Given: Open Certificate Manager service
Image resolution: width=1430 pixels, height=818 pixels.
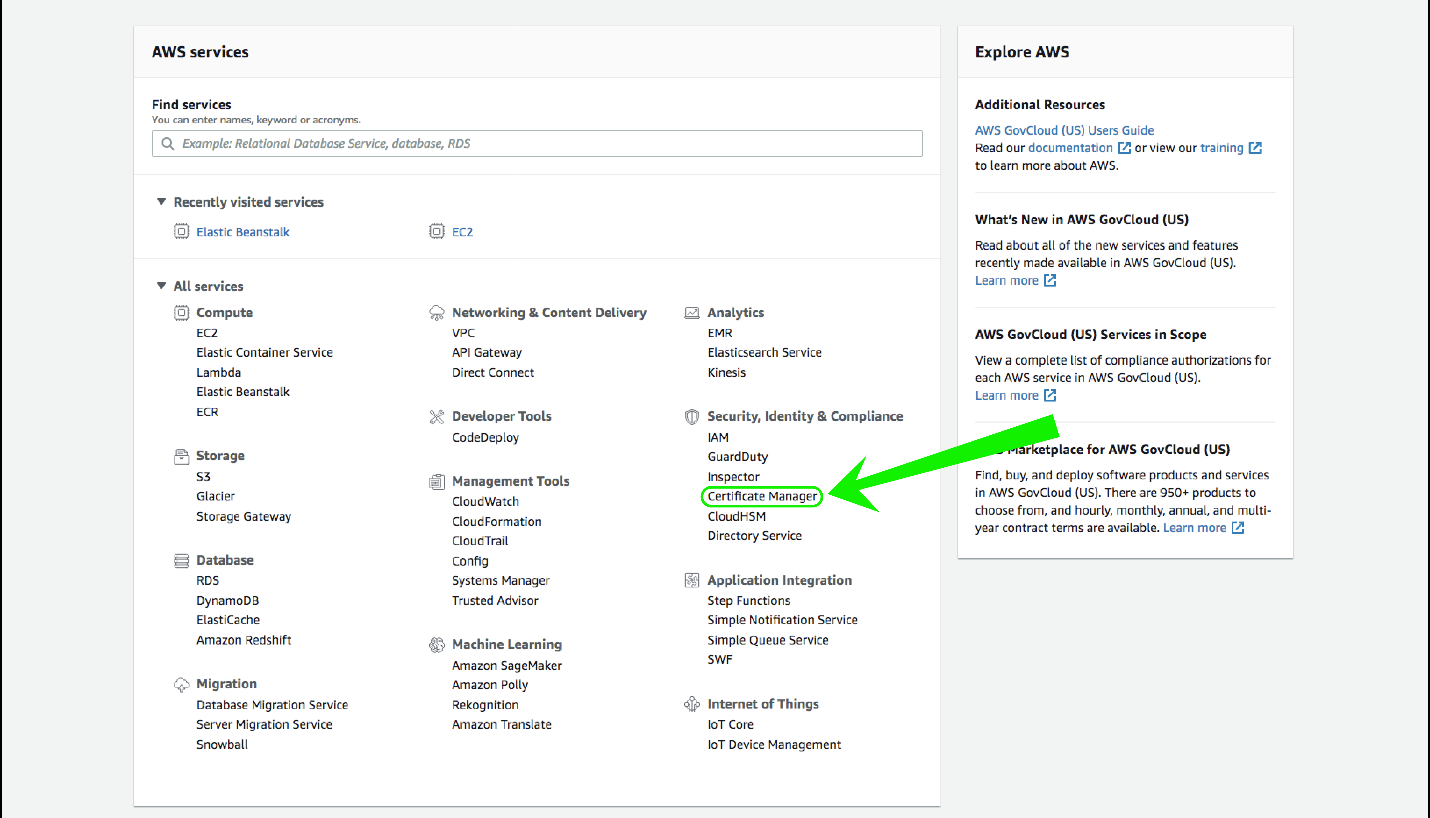Looking at the screenshot, I should [763, 497].
